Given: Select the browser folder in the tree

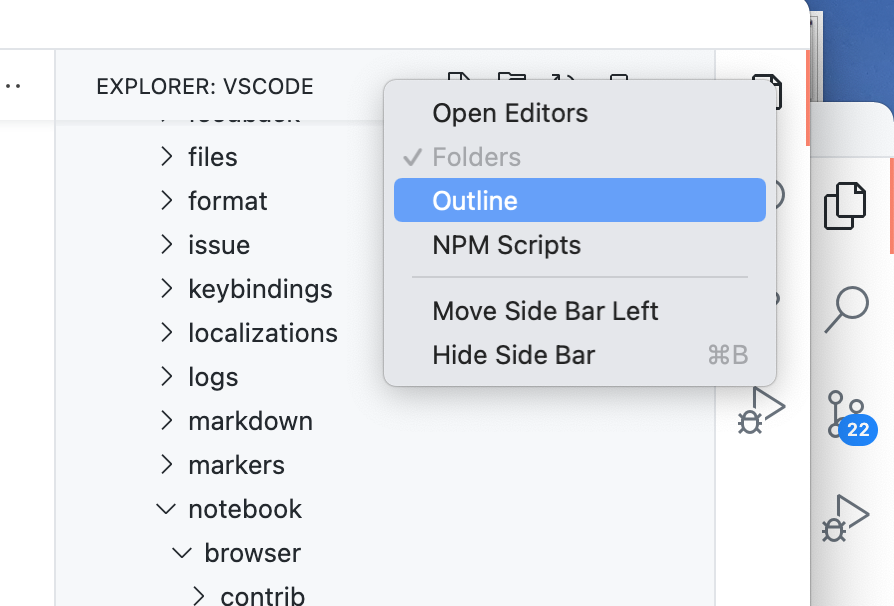Looking at the screenshot, I should 251,552.
